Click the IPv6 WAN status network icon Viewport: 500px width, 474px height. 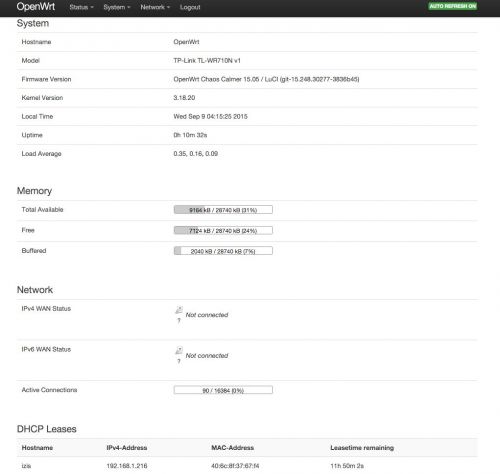coord(179,351)
